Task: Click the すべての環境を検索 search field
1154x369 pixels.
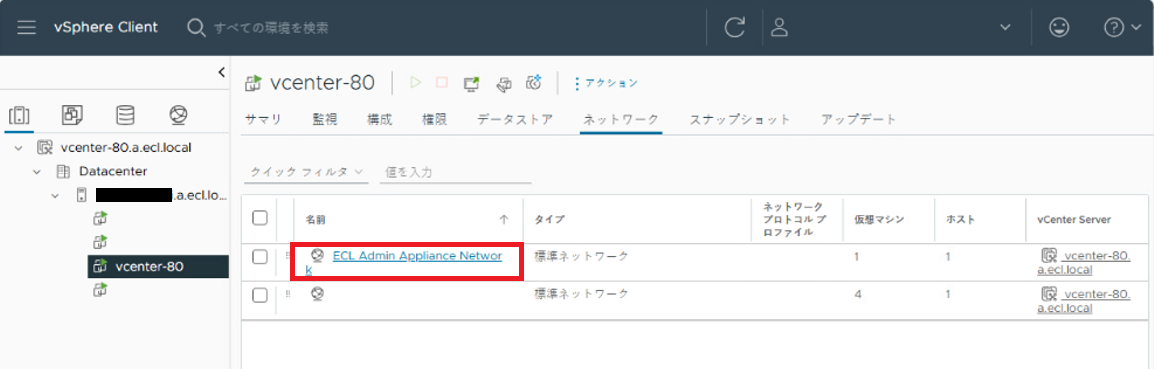Action: [271, 28]
